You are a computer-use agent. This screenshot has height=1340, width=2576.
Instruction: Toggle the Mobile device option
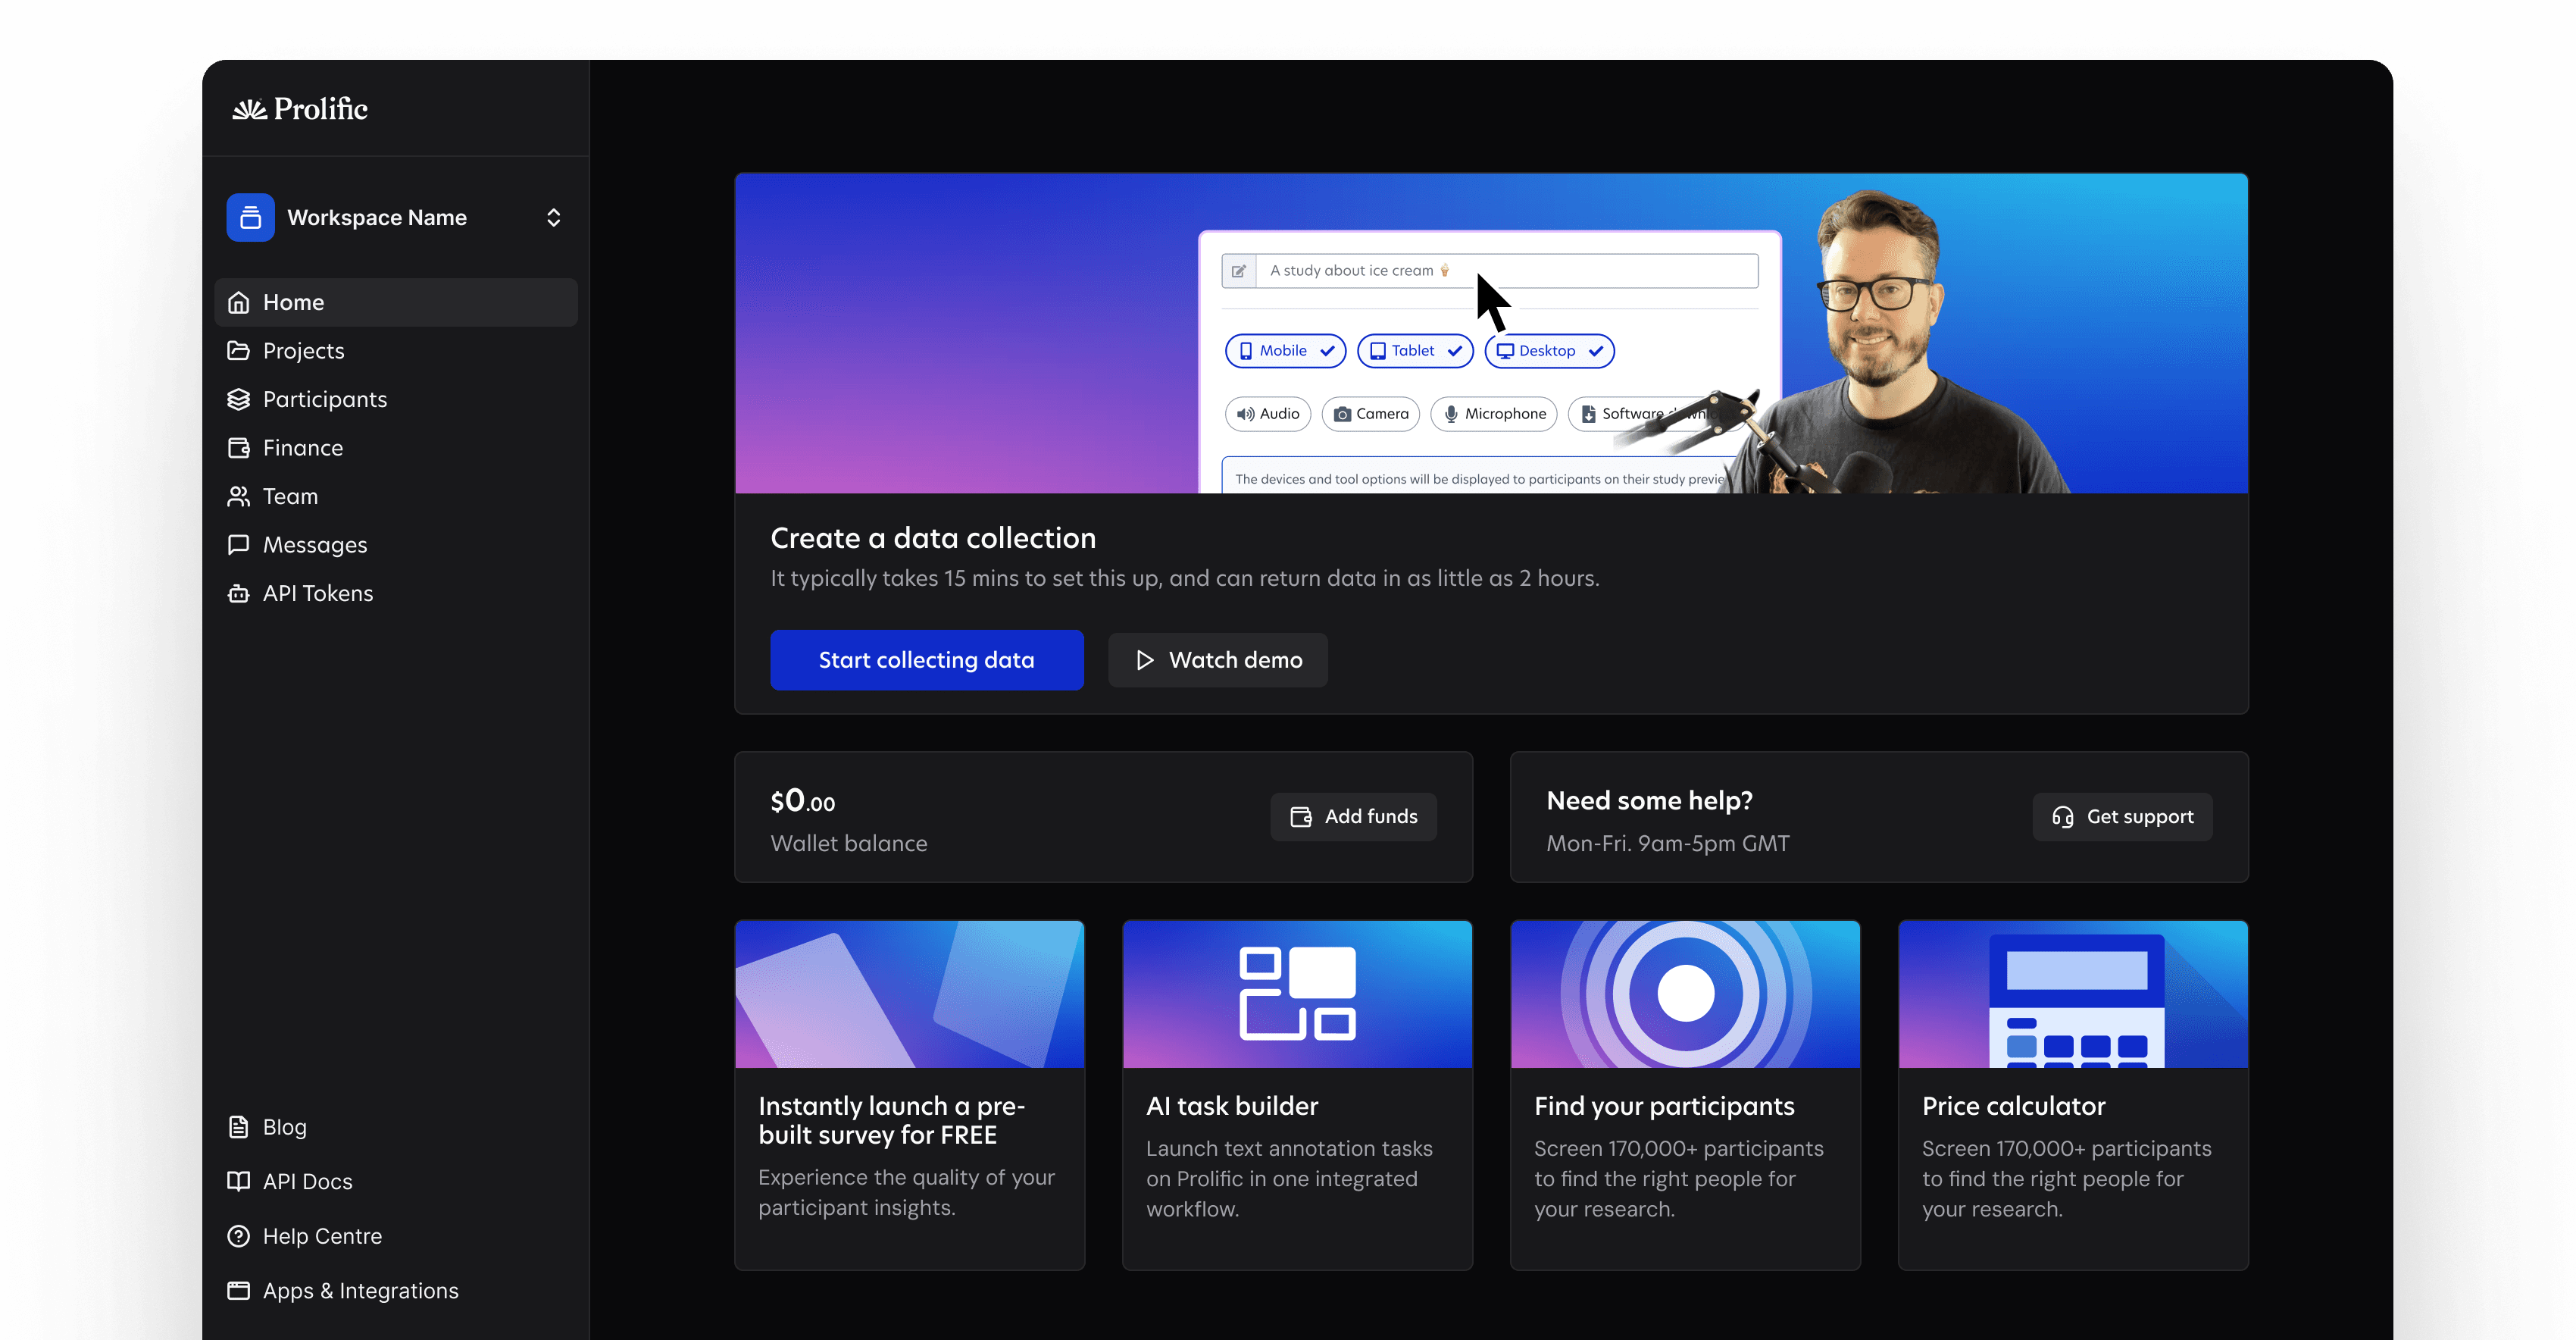click(x=1285, y=351)
